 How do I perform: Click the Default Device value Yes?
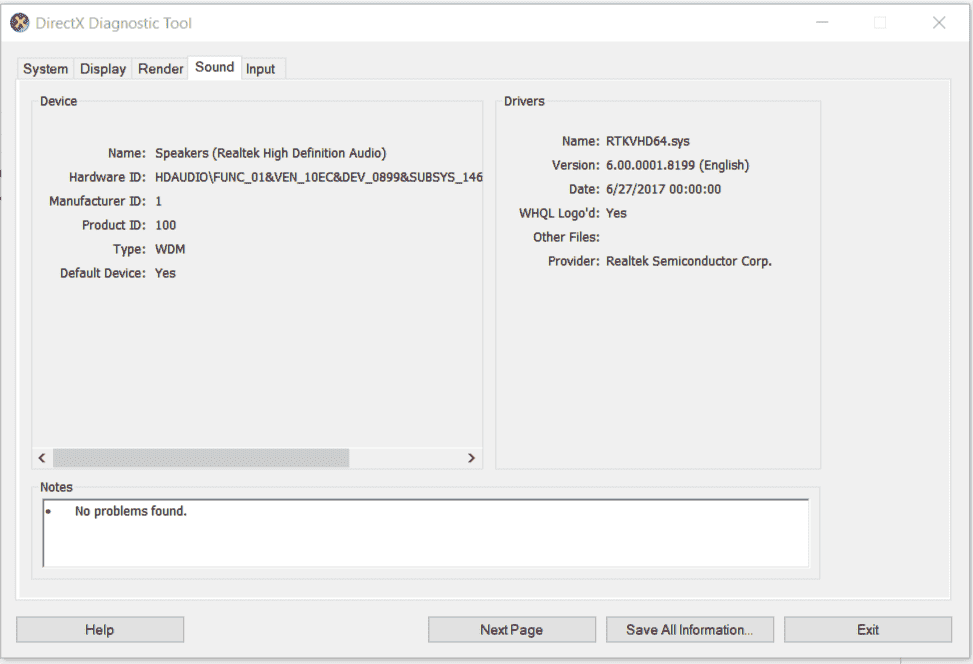(165, 273)
